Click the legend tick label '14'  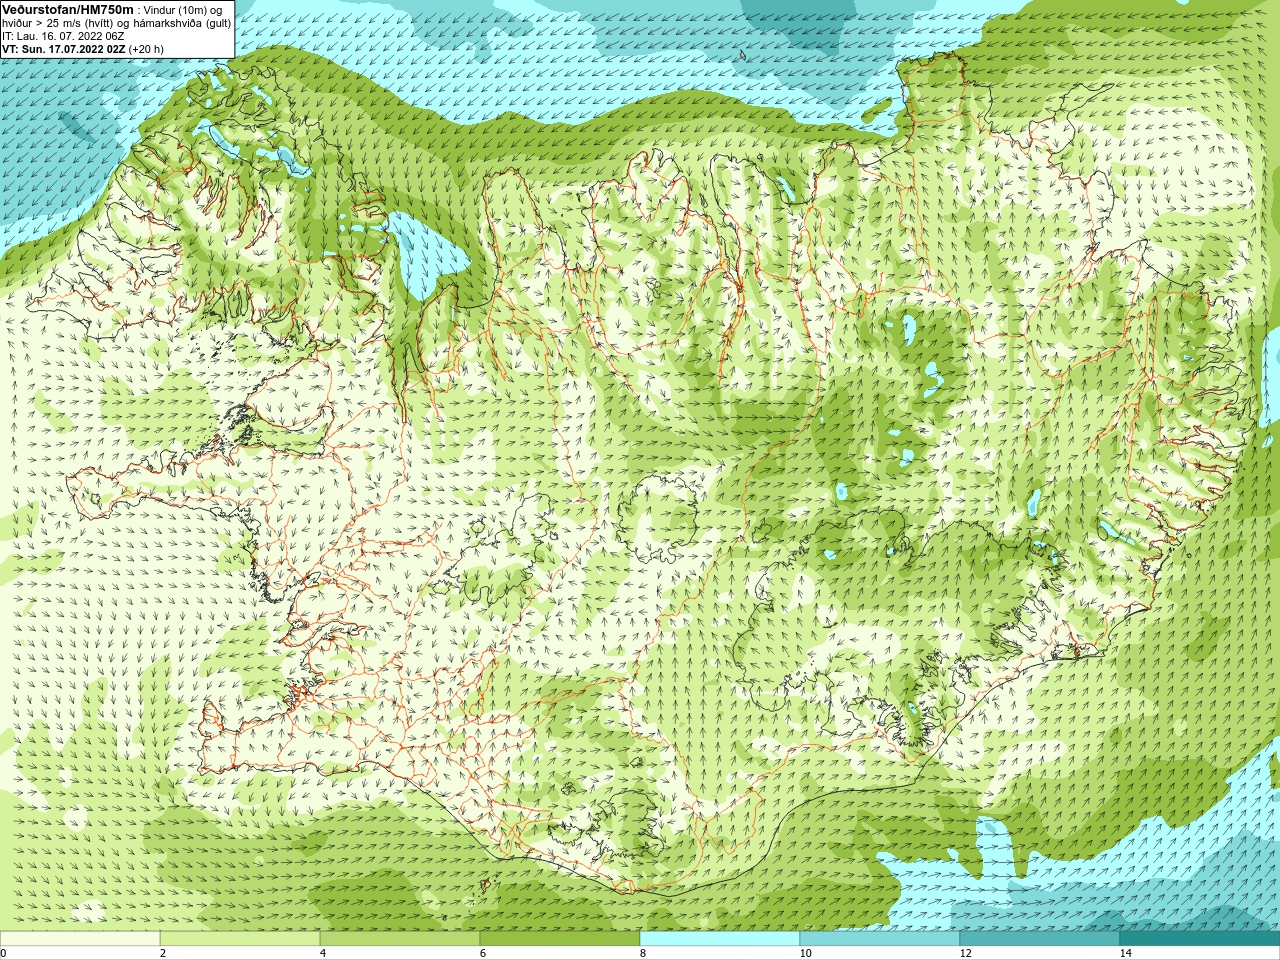tap(1125, 953)
